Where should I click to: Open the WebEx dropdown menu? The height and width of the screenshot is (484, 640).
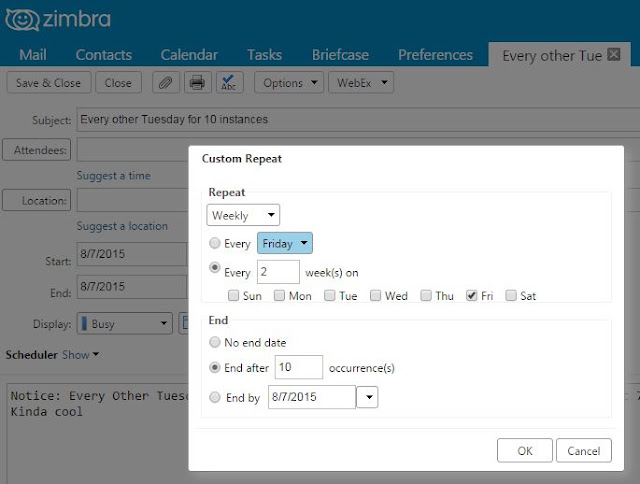tap(361, 83)
